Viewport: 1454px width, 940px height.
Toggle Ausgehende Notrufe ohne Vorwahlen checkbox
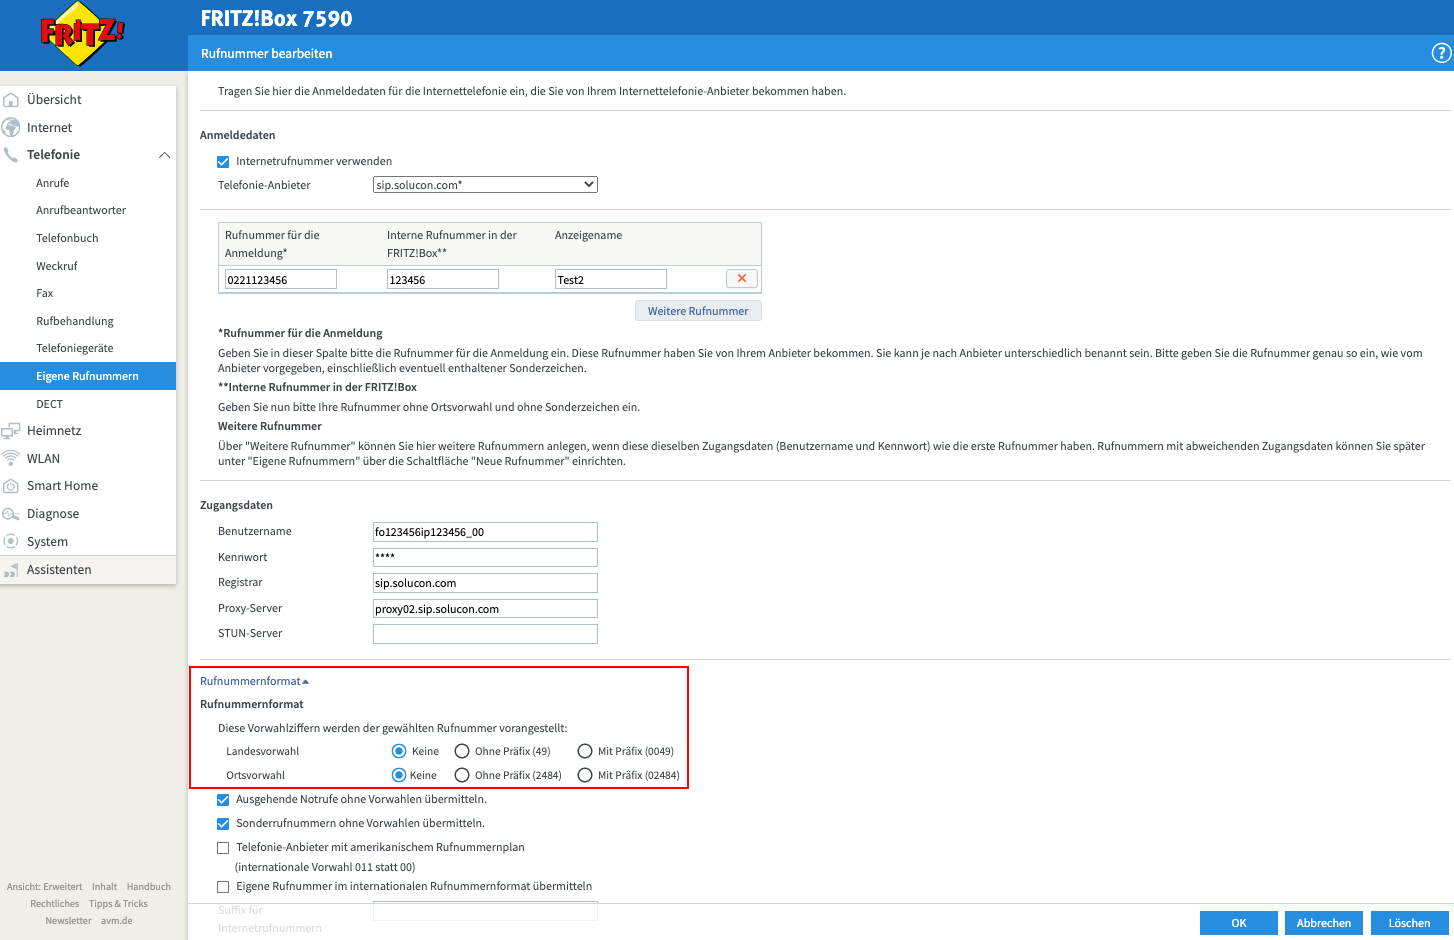click(x=223, y=800)
